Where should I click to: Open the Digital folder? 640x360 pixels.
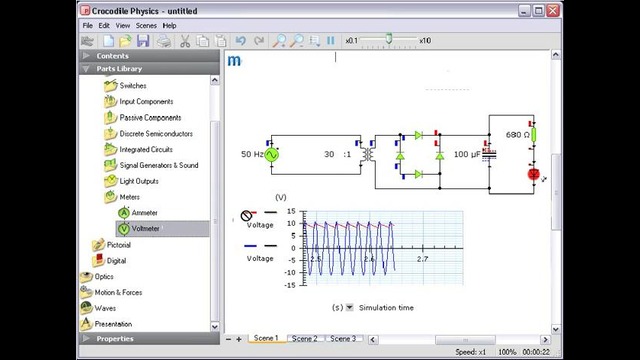pos(109,261)
